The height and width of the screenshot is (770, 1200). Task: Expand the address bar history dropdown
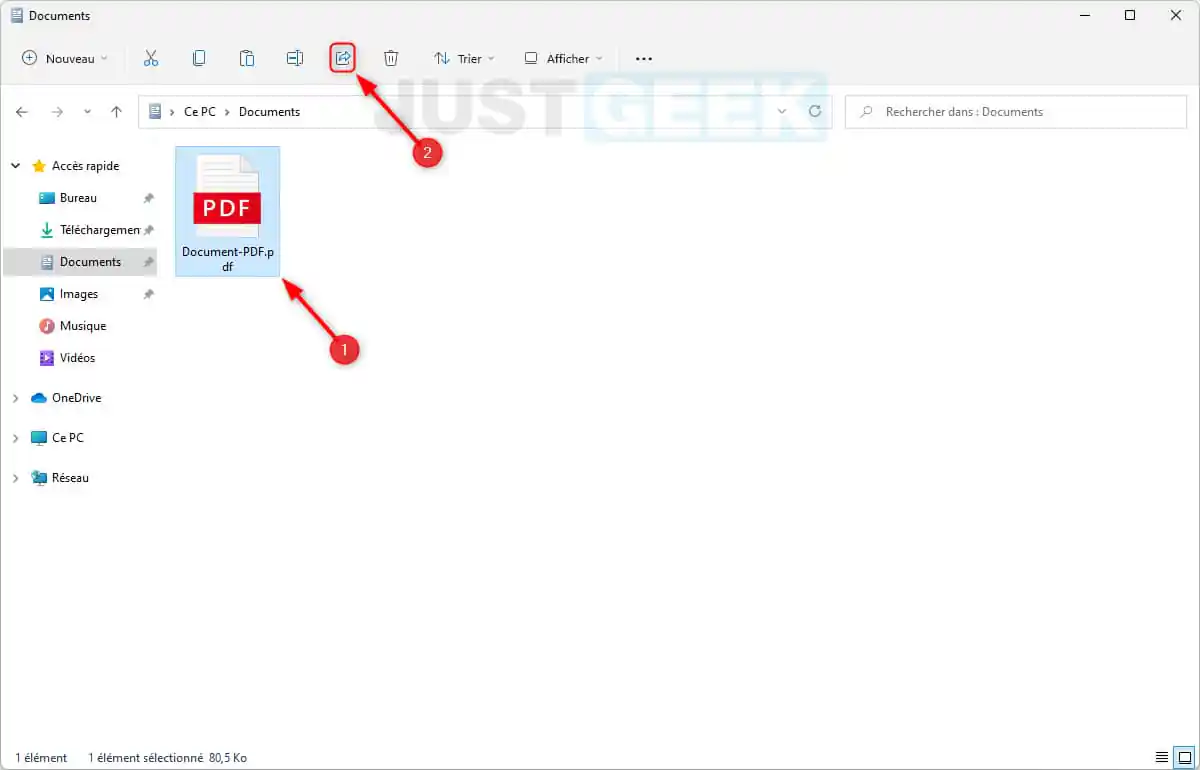pos(782,112)
